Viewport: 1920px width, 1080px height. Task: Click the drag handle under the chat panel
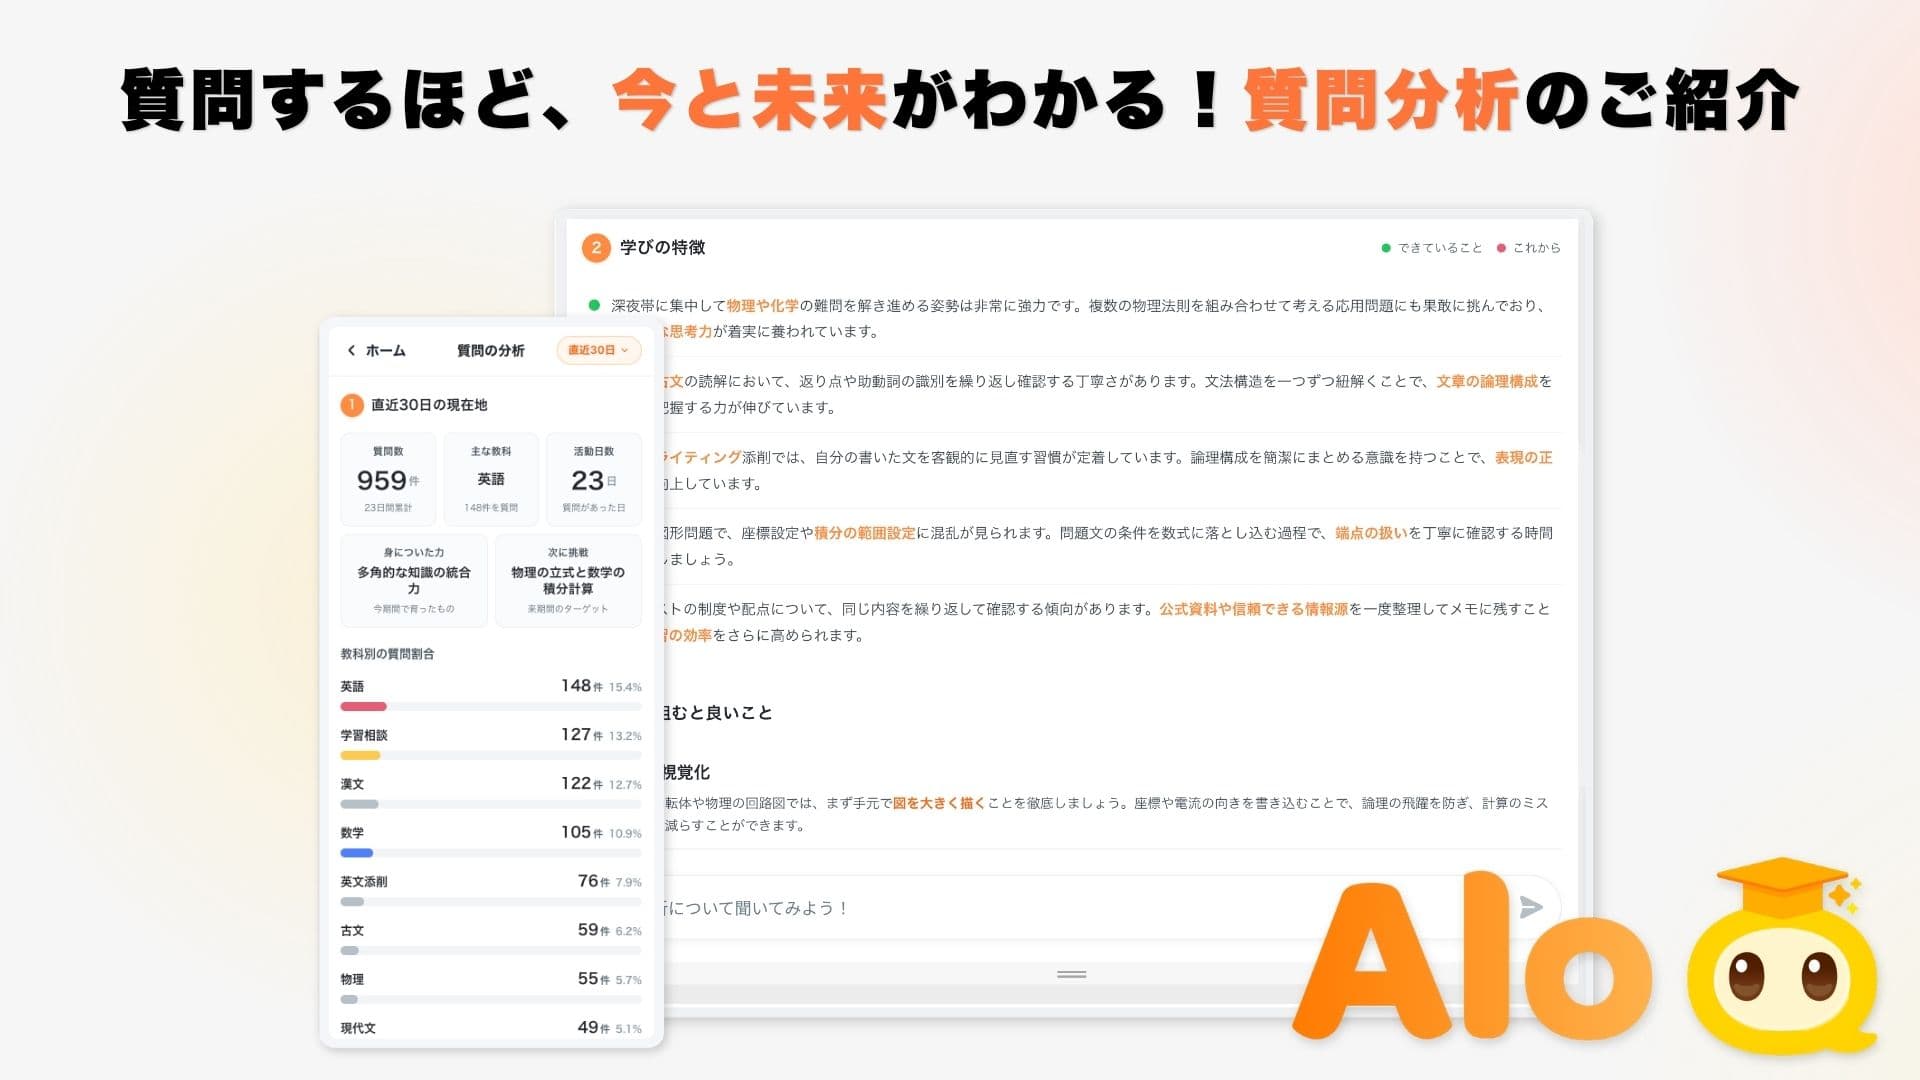1071,974
